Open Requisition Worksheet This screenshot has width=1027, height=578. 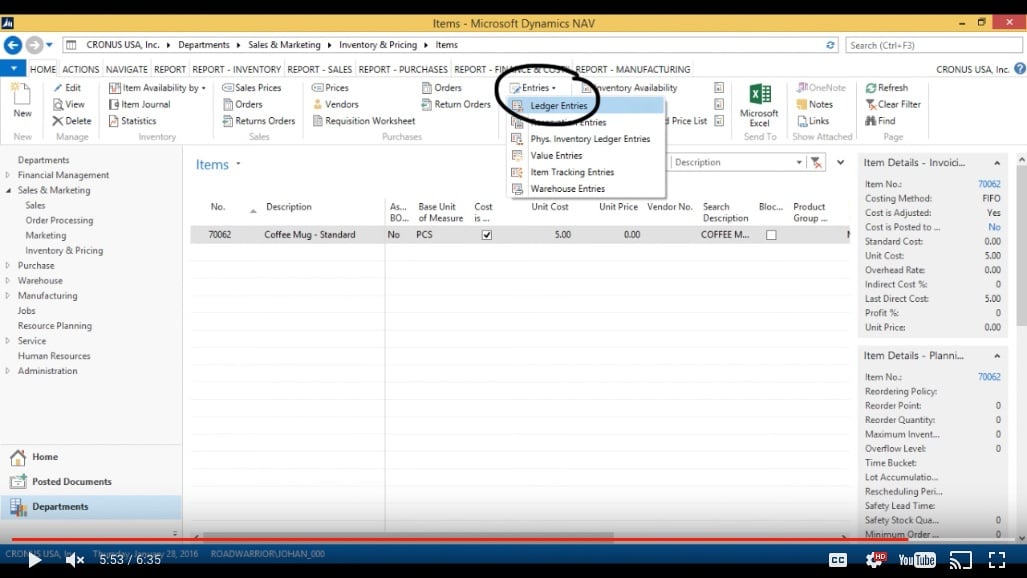pos(364,121)
